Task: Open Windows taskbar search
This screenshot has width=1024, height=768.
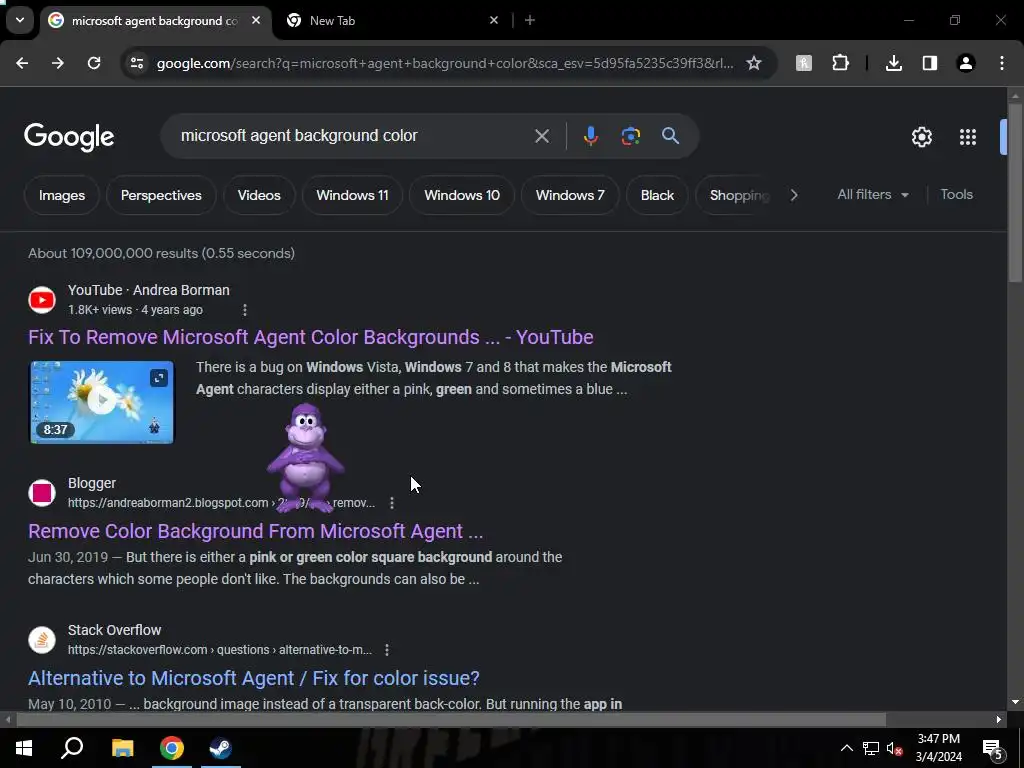Action: pos(72,748)
